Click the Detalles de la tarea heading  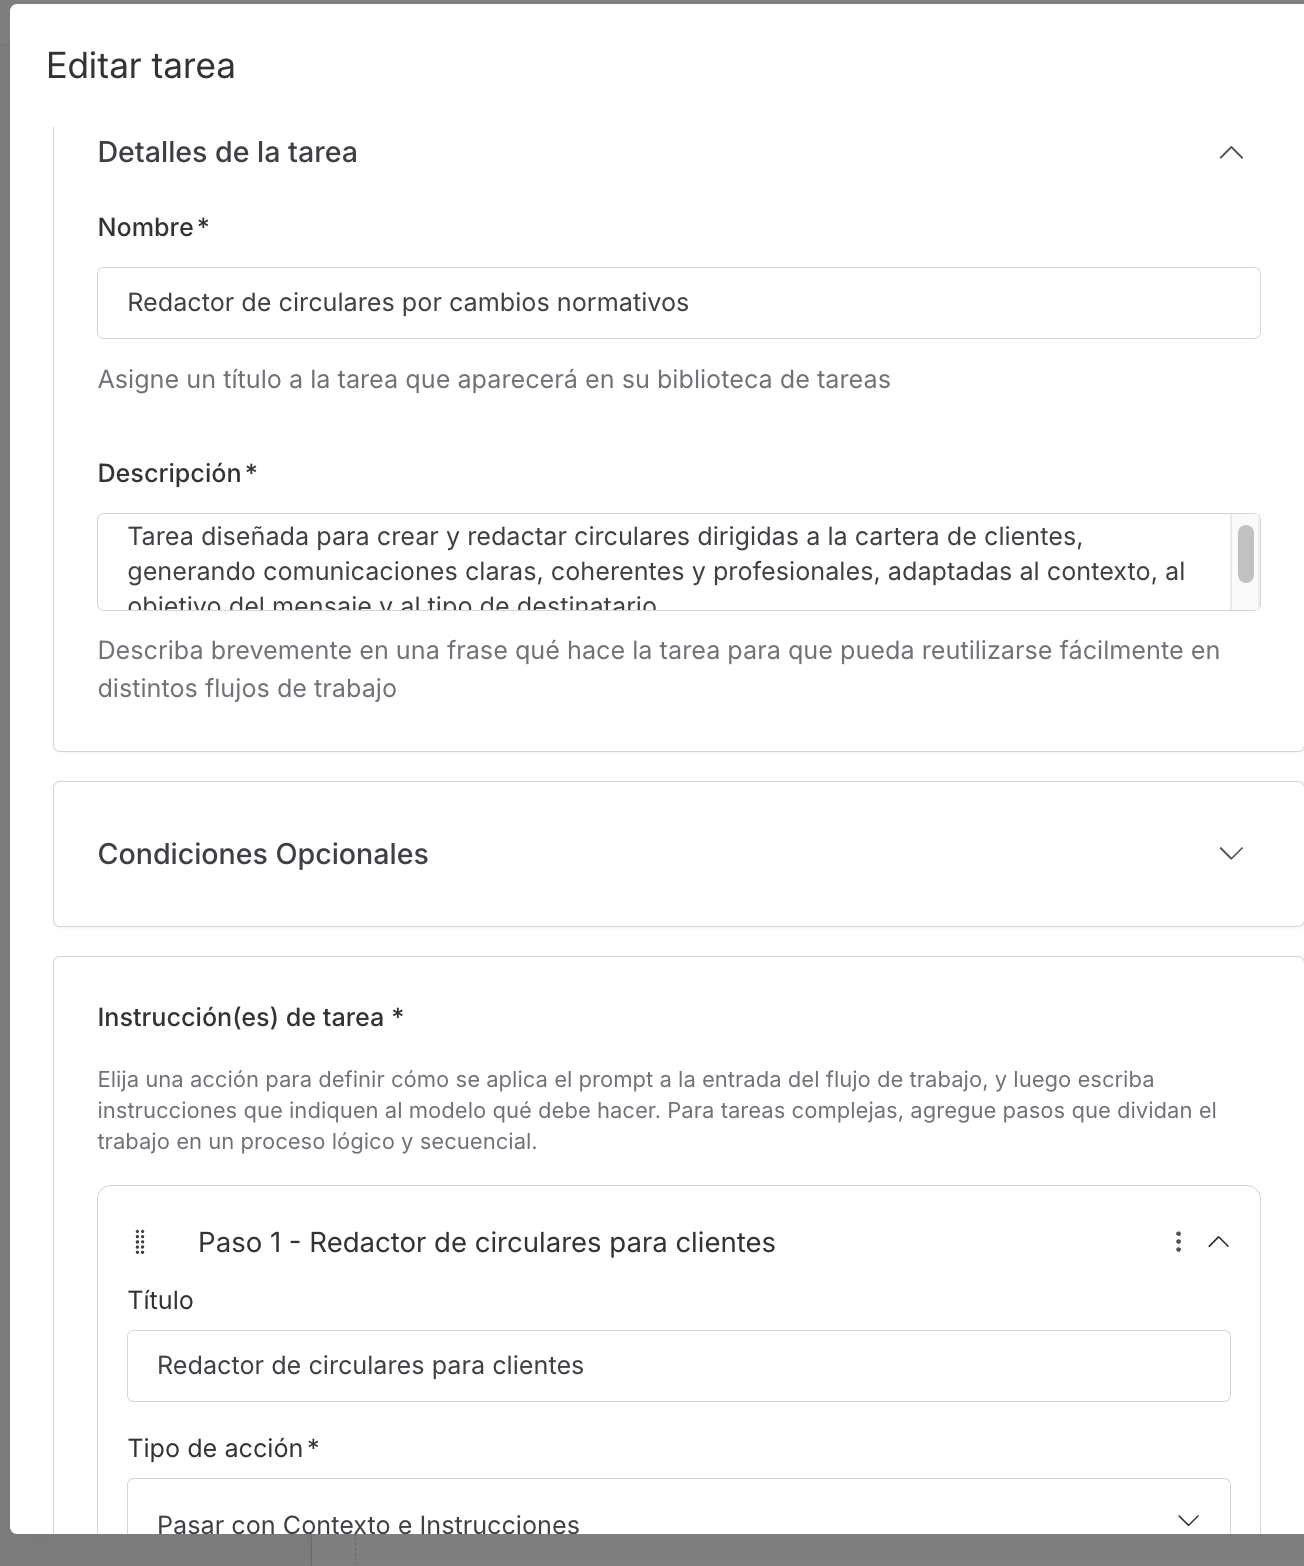tap(227, 153)
